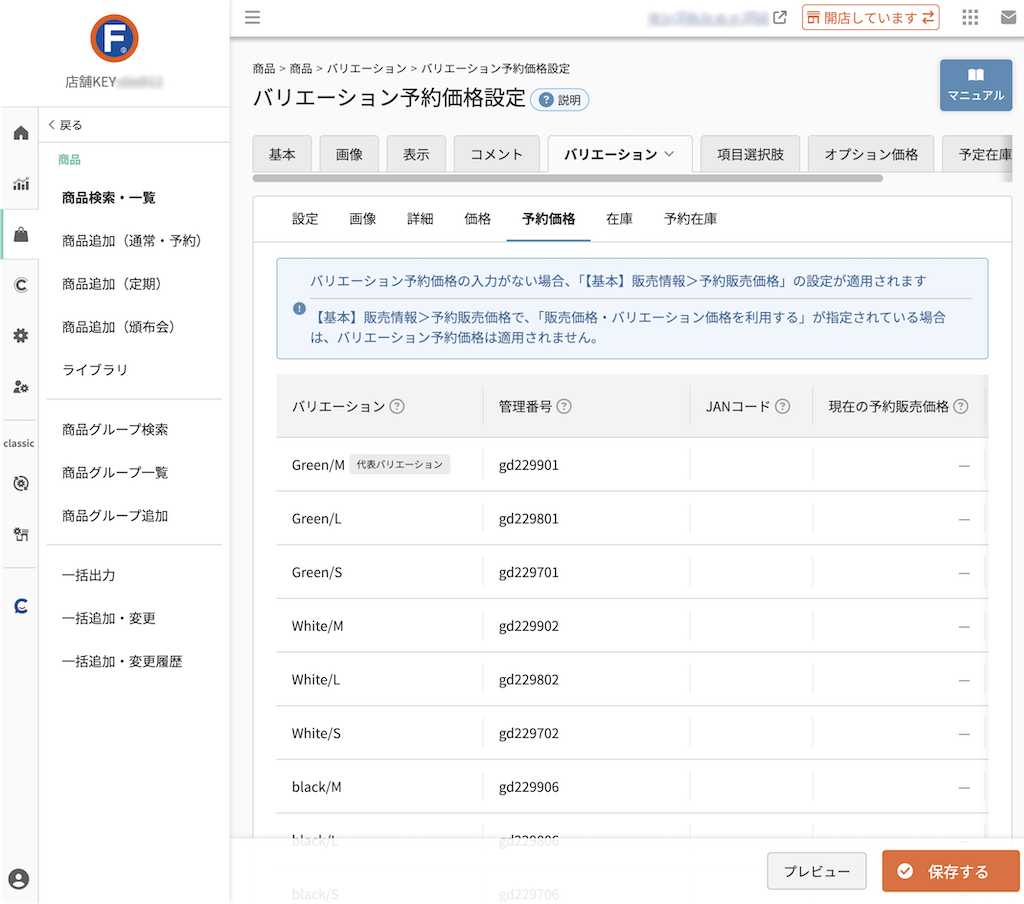Select the 画像 sub-tab under バリエーション
This screenshot has width=1024, height=904.
(x=362, y=219)
